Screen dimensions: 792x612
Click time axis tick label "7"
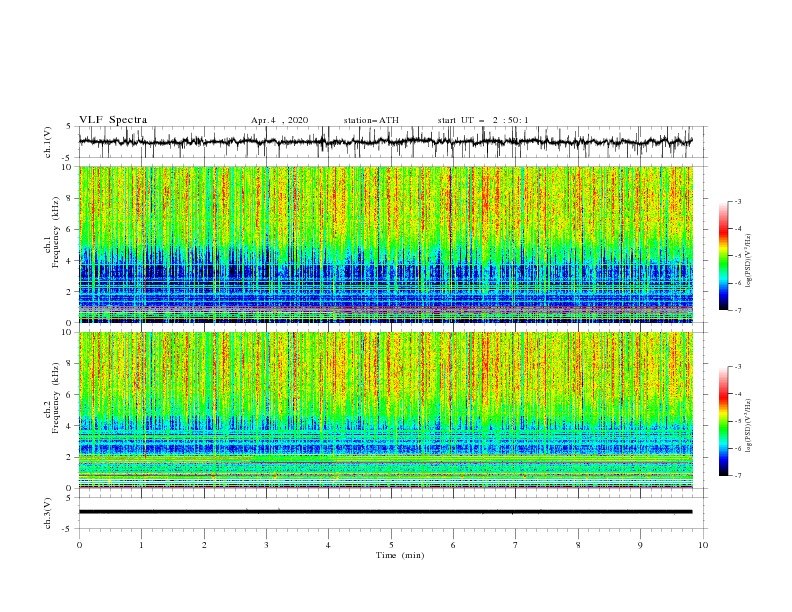coord(516,545)
